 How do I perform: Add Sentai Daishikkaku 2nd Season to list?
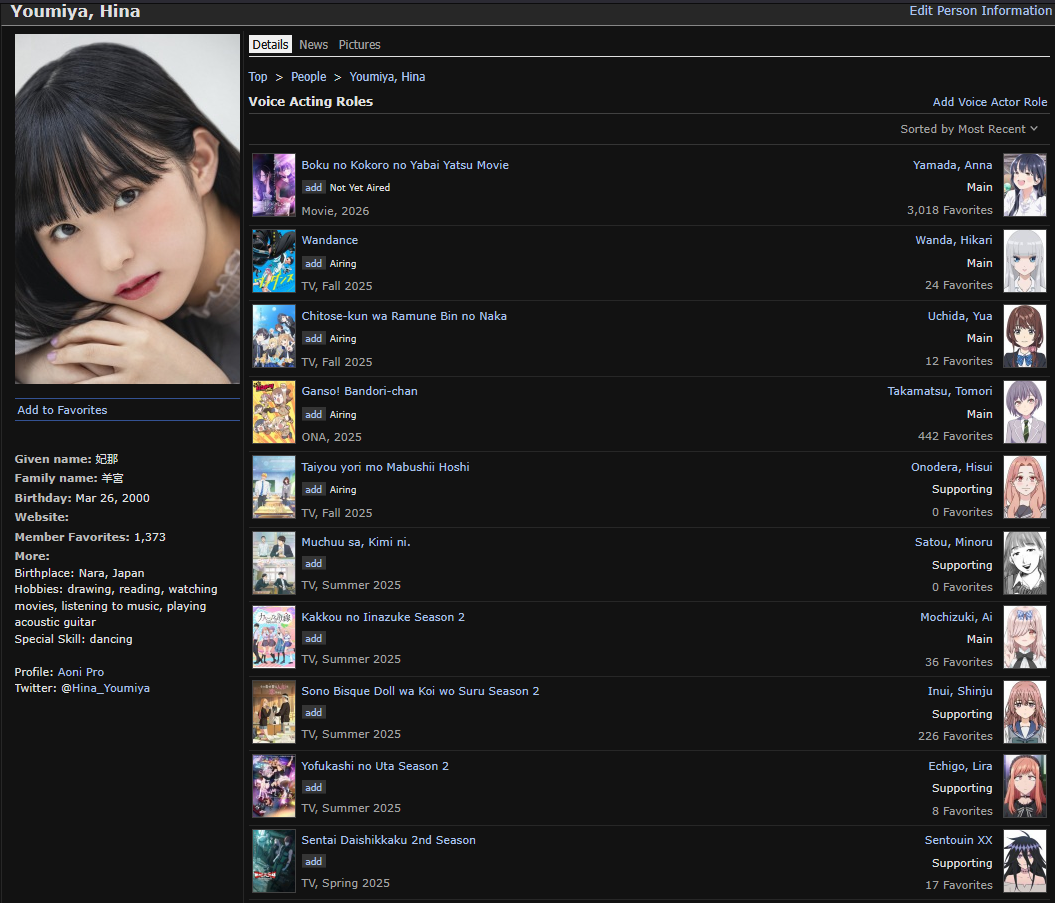point(314,861)
